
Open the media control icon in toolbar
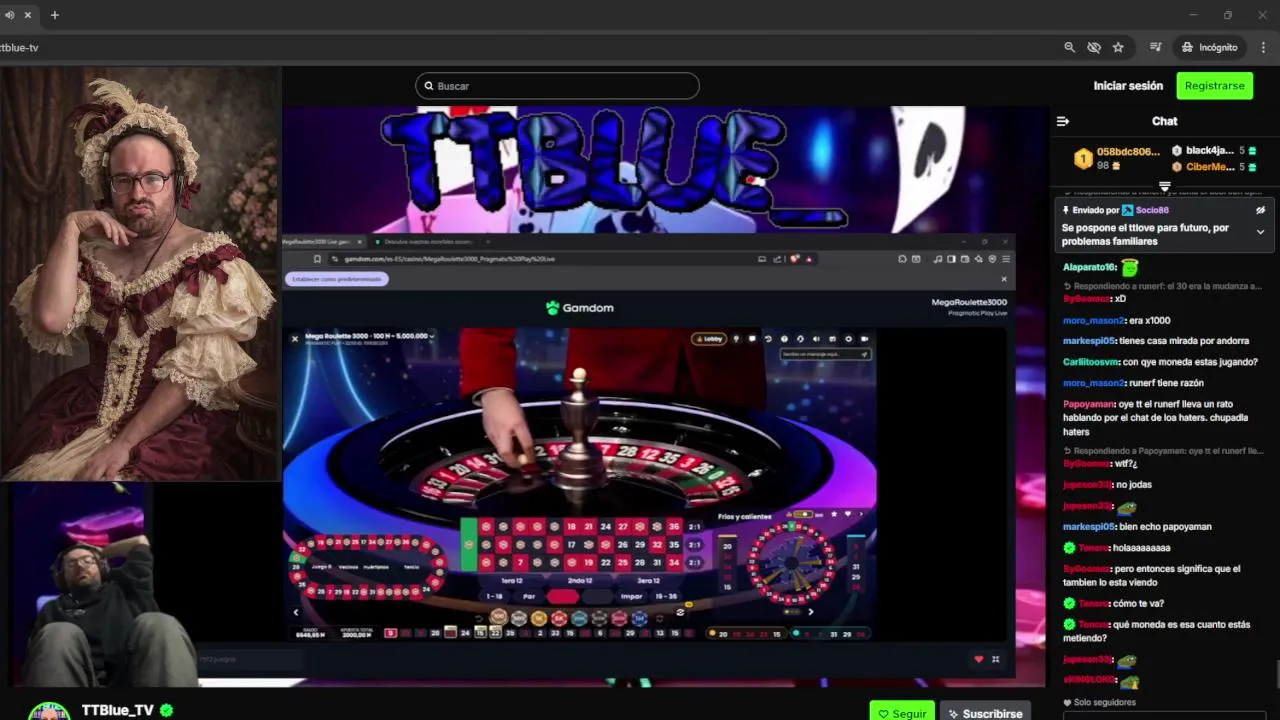[1155, 47]
